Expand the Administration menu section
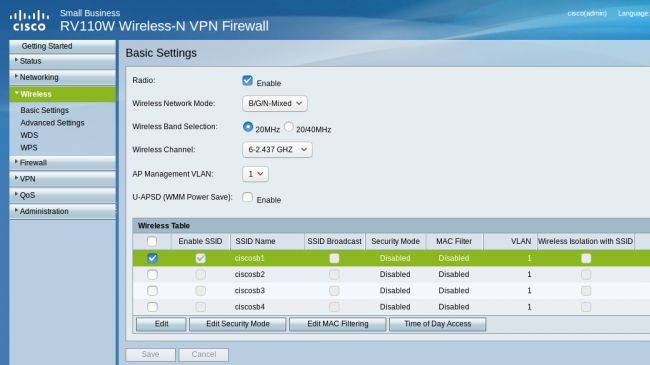650x365 pixels. [x=63, y=211]
